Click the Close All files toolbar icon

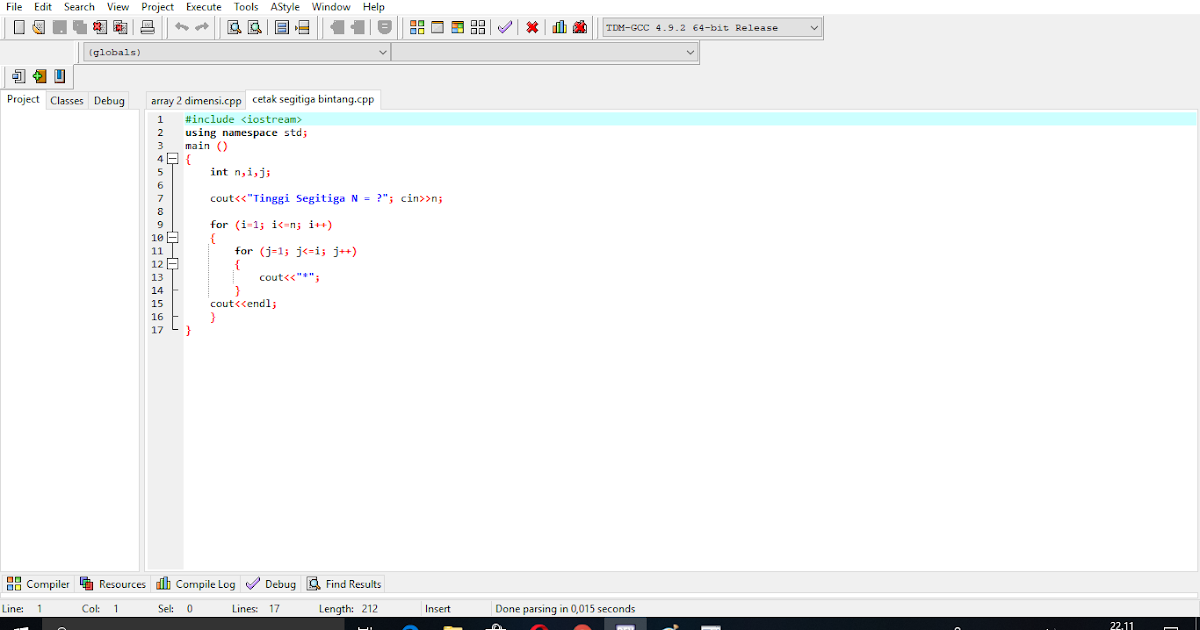tap(120, 27)
